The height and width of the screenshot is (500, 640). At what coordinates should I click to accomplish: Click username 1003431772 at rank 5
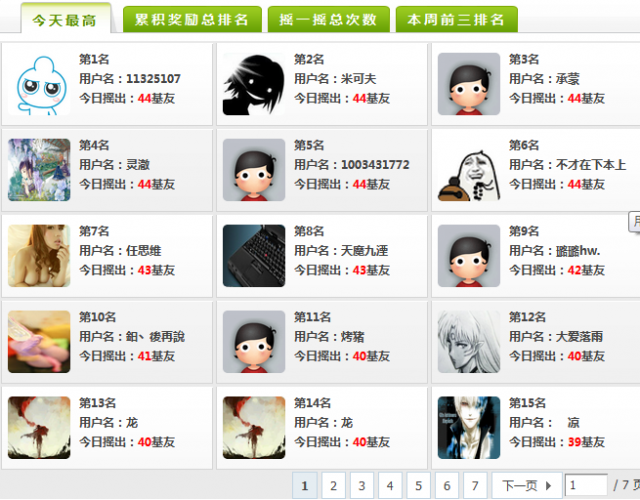coord(375,164)
